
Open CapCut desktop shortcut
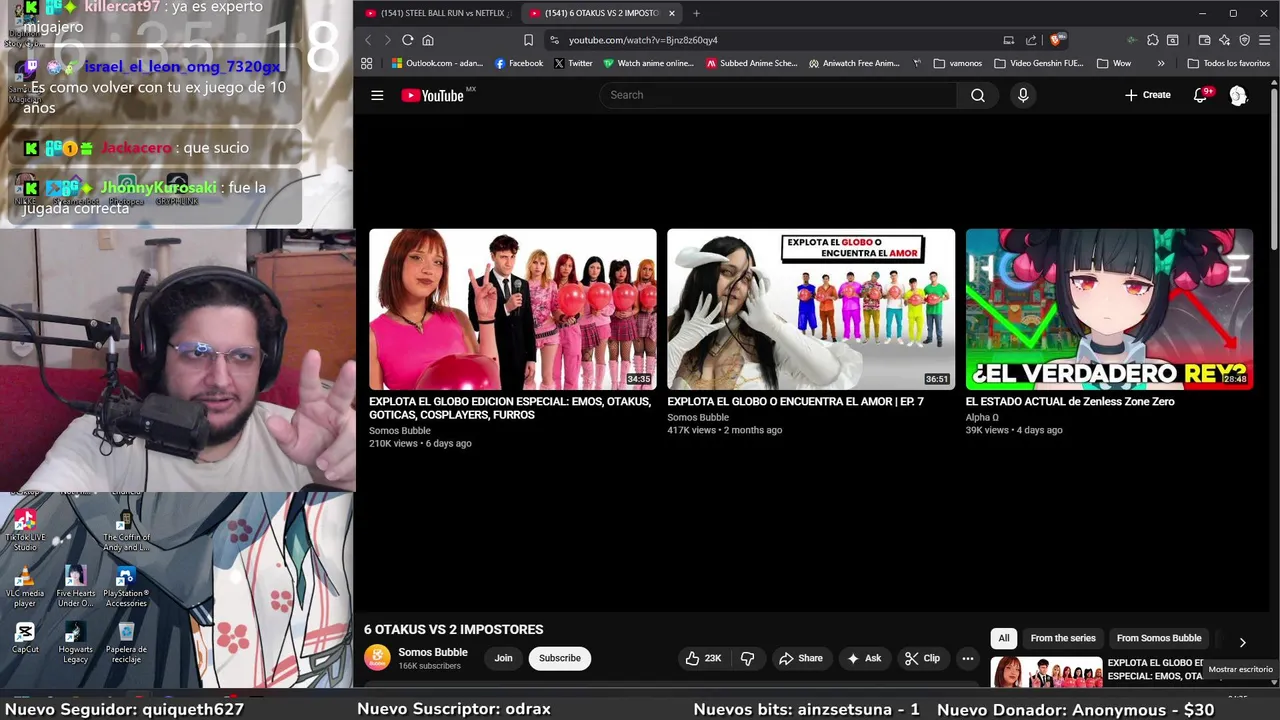[x=25, y=638]
